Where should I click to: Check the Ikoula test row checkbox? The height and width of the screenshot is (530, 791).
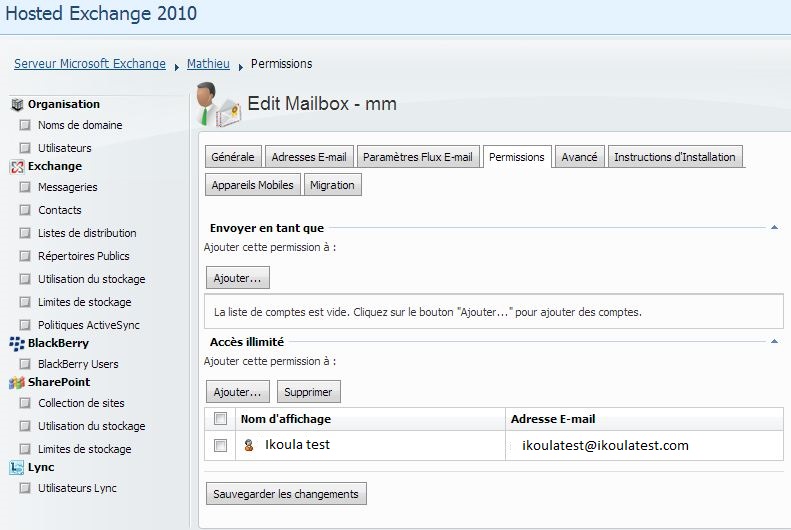coord(221,445)
